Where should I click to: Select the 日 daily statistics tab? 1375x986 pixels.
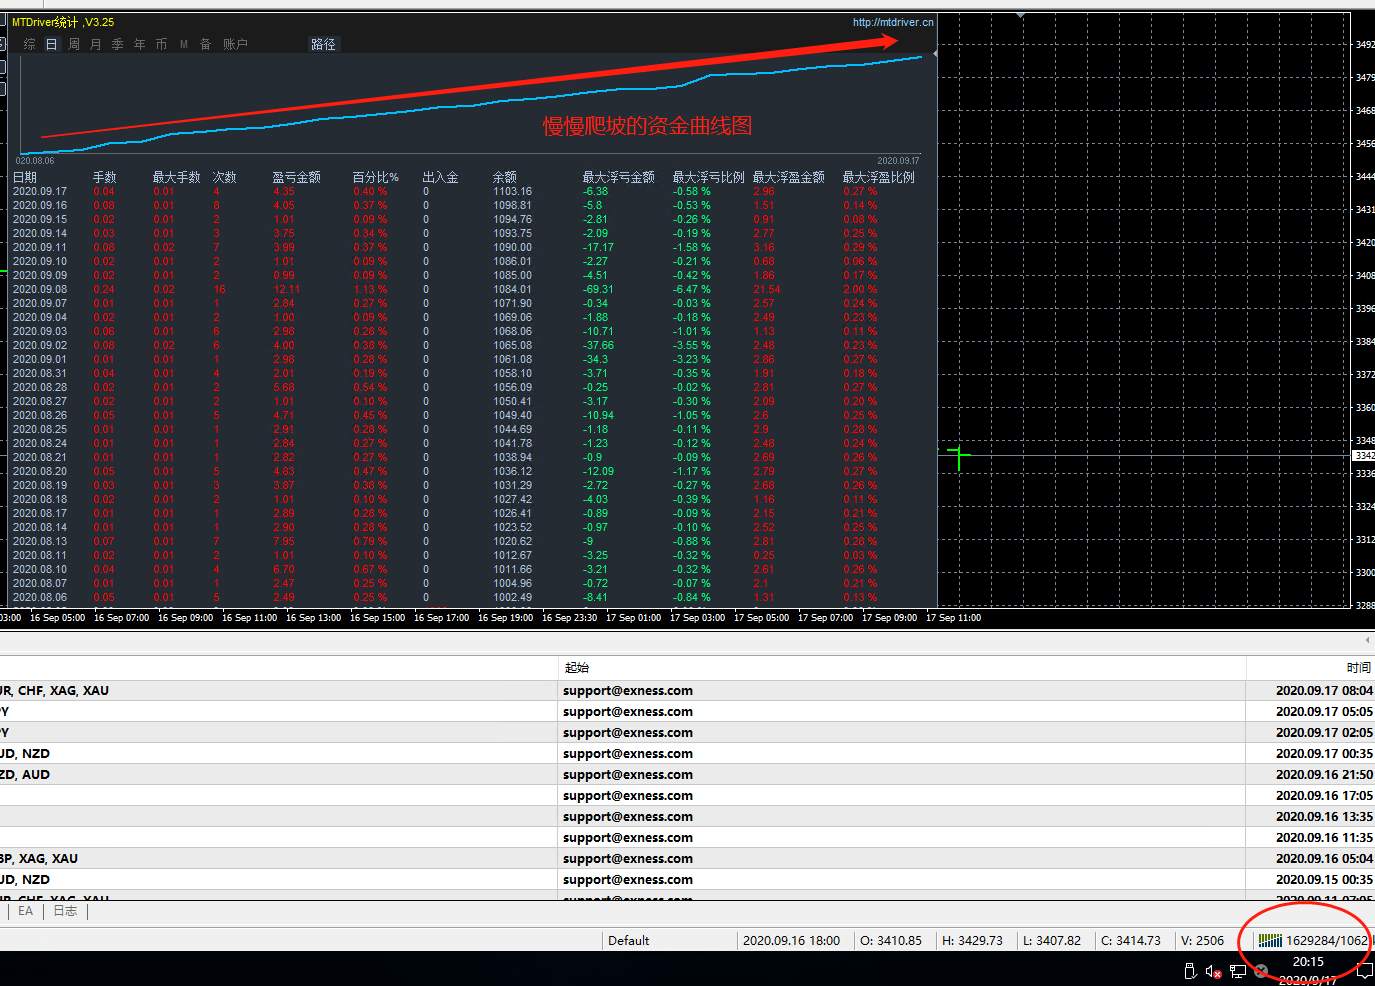51,44
